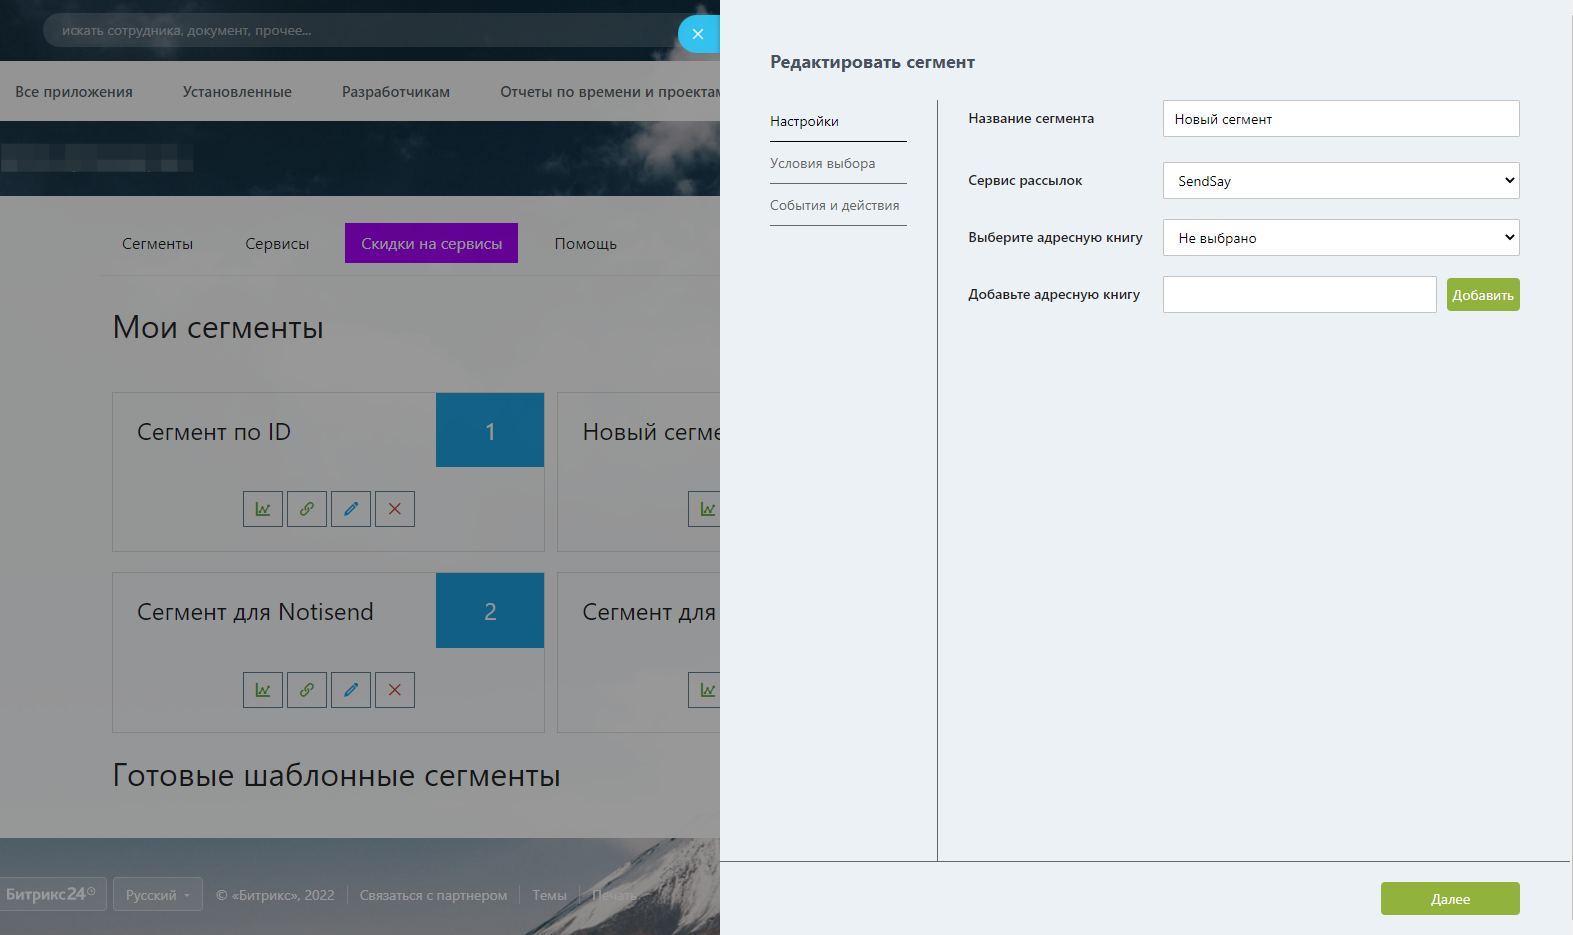Close the side panel with blue X
Image resolution: width=1573 pixels, height=935 pixels.
click(698, 34)
